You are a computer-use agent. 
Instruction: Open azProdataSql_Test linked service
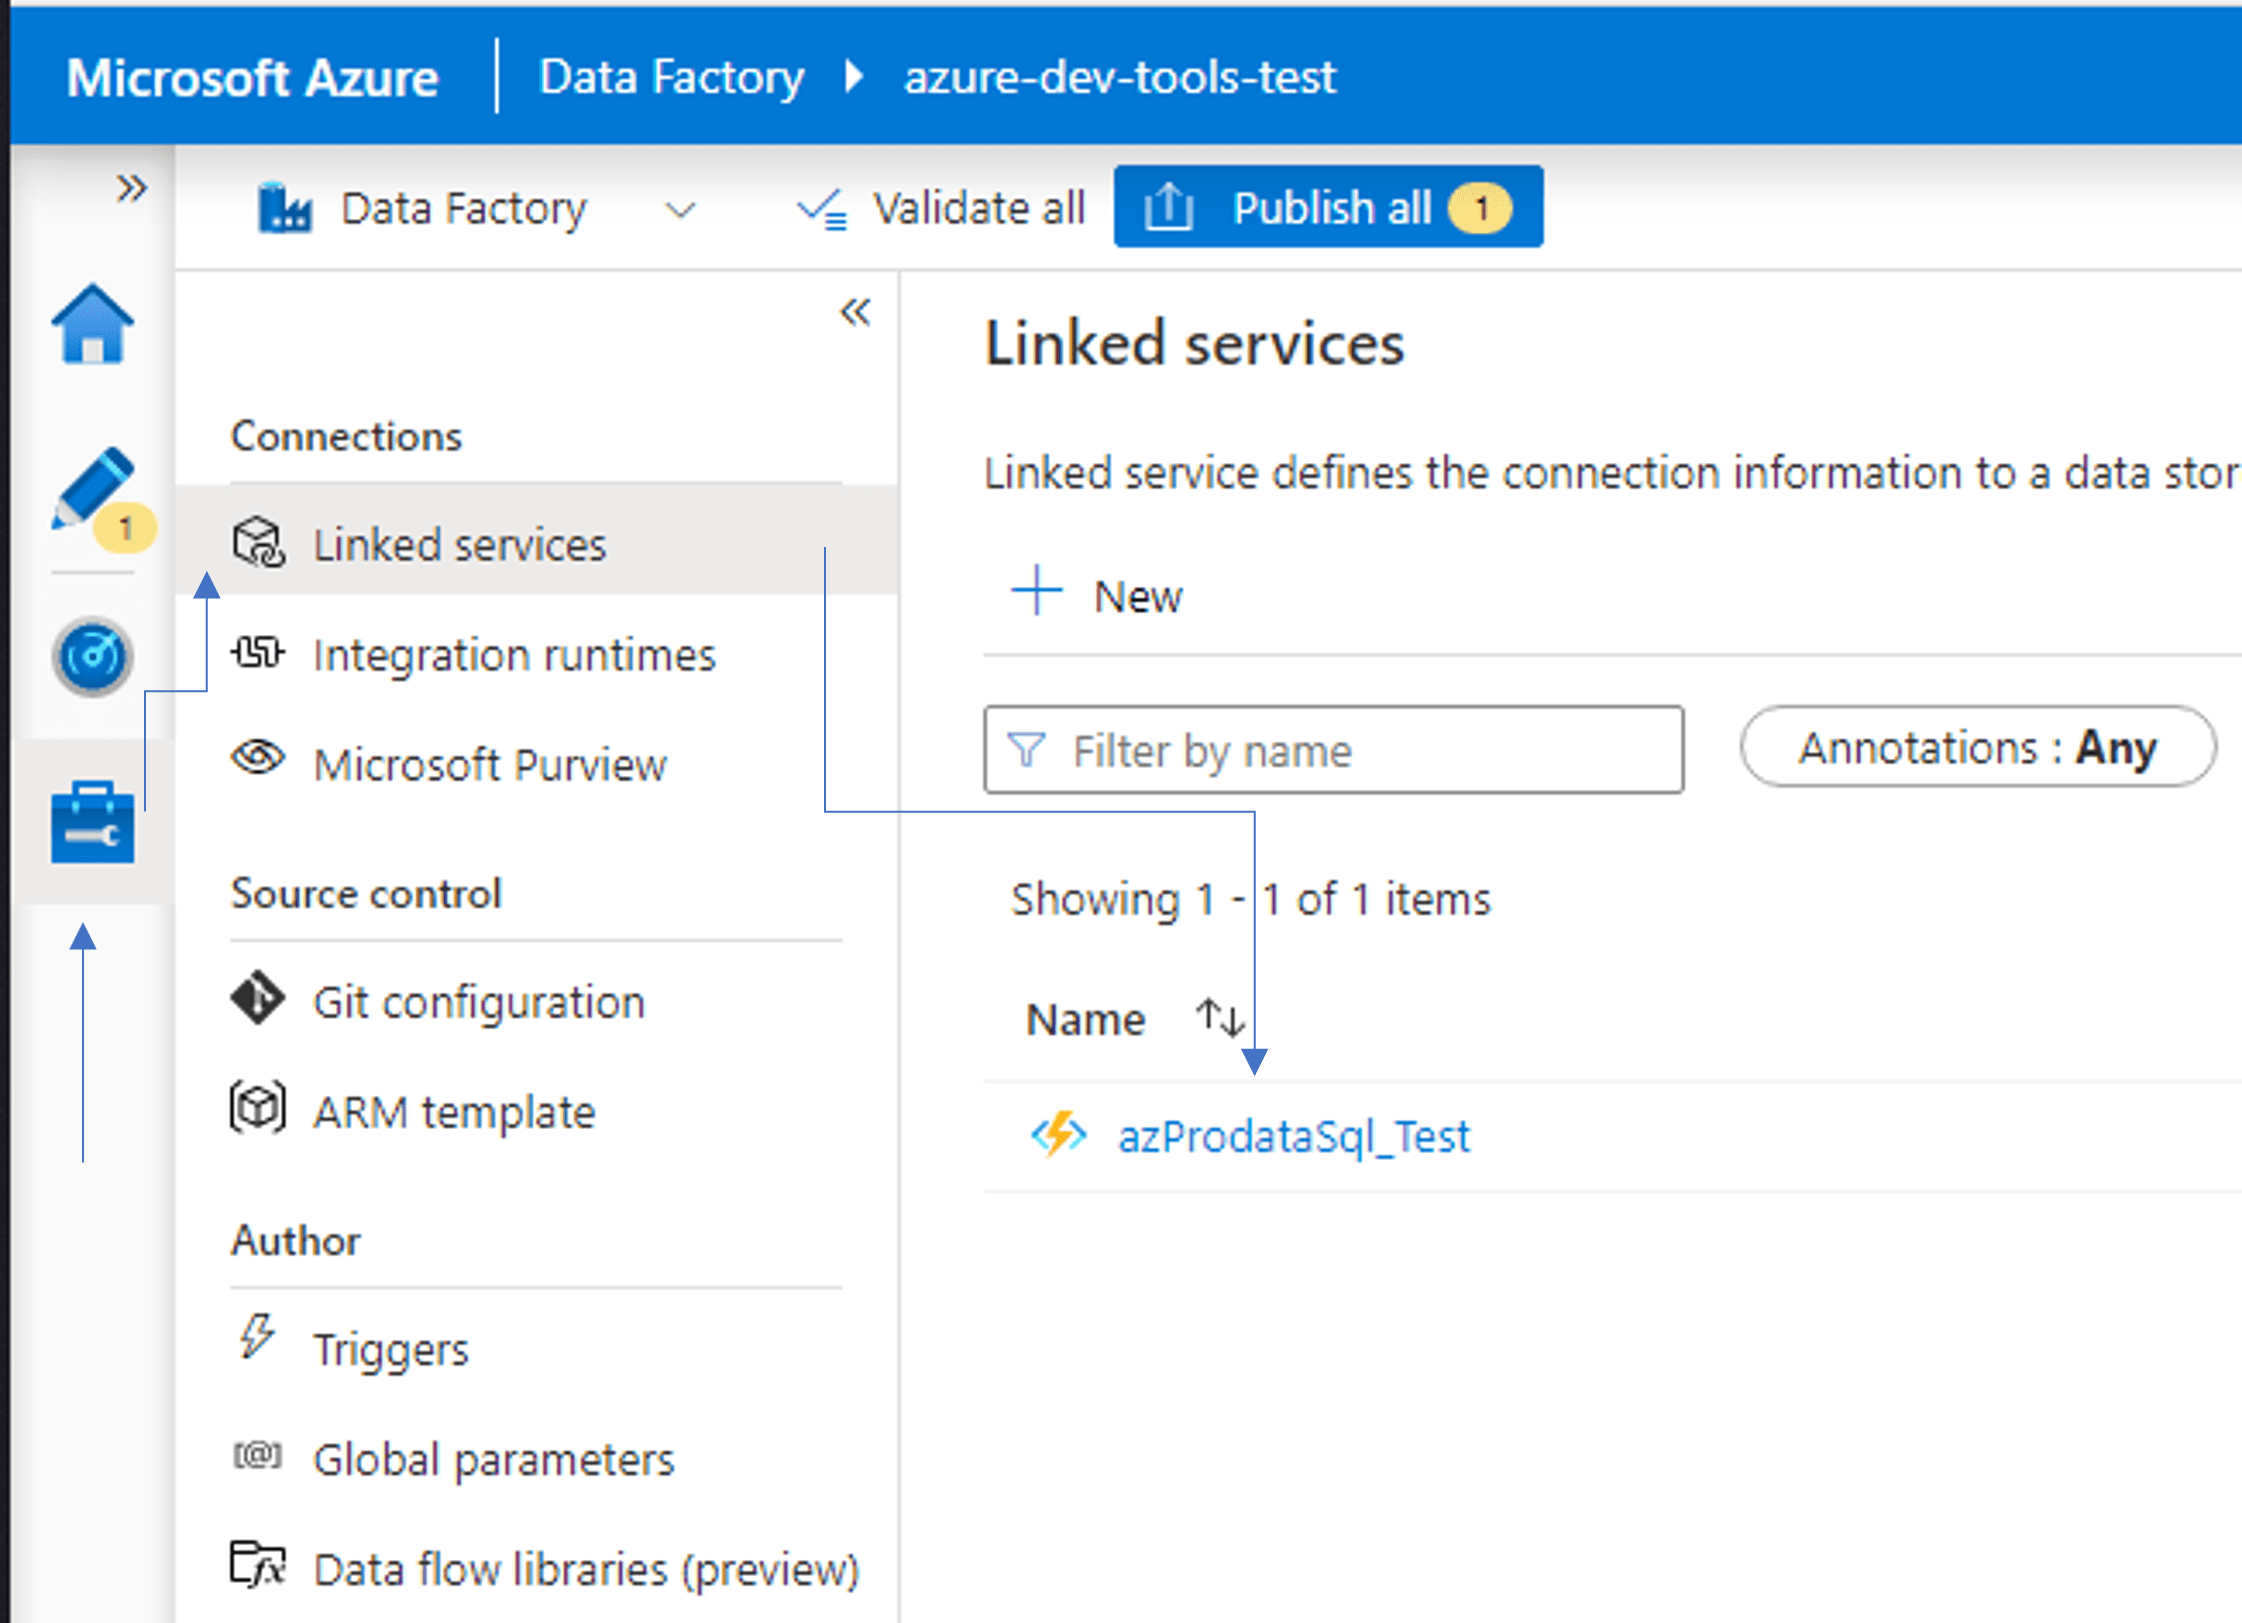pyautogui.click(x=1294, y=1136)
